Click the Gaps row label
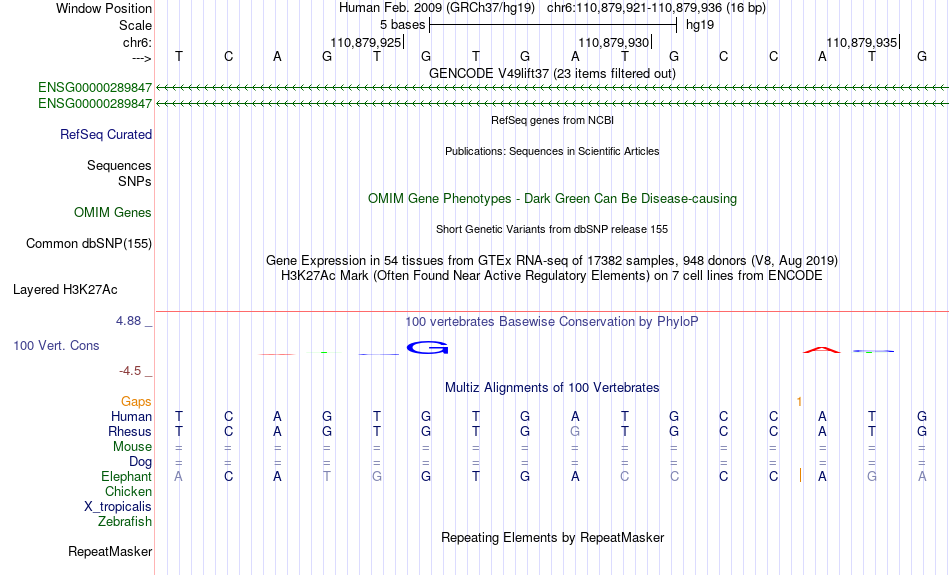The height and width of the screenshot is (575, 950). 136,402
